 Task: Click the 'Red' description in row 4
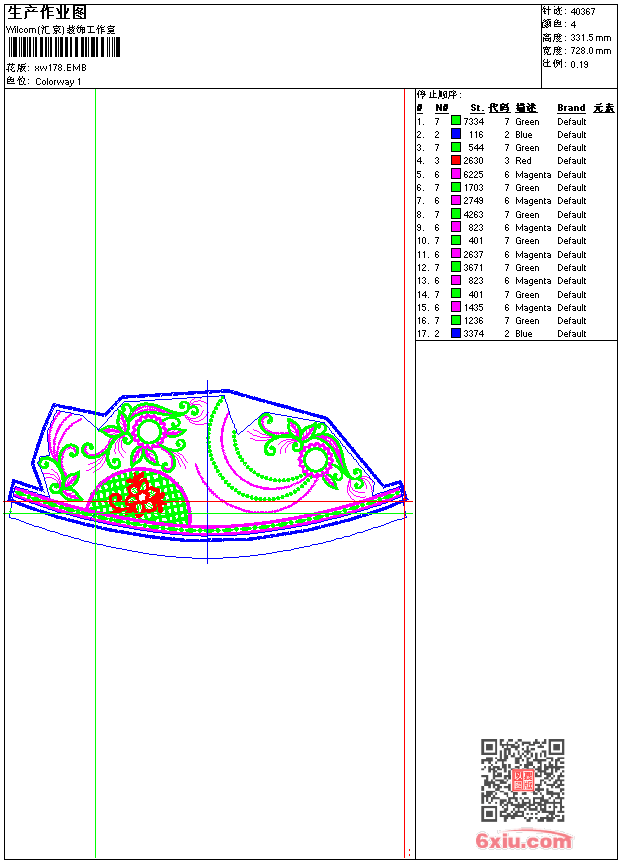pos(523,161)
